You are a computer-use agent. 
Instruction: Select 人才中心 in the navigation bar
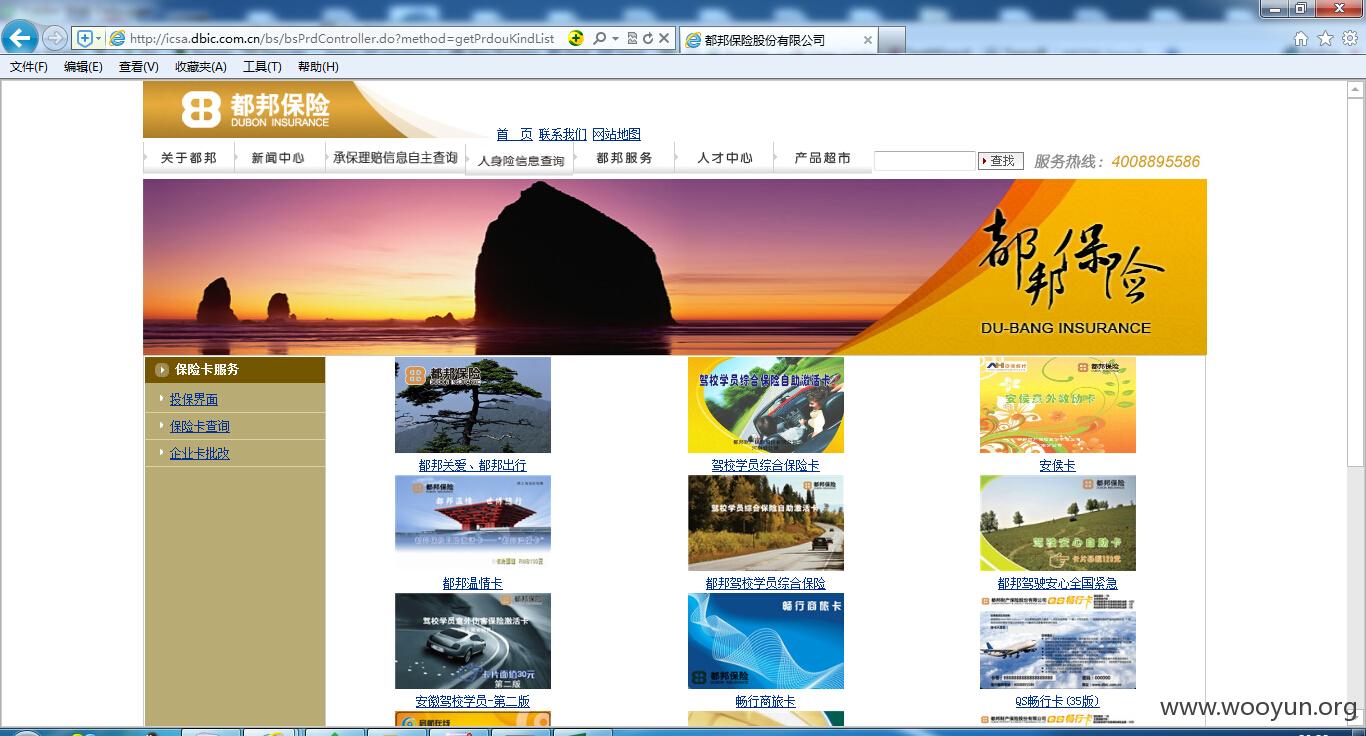coord(725,158)
